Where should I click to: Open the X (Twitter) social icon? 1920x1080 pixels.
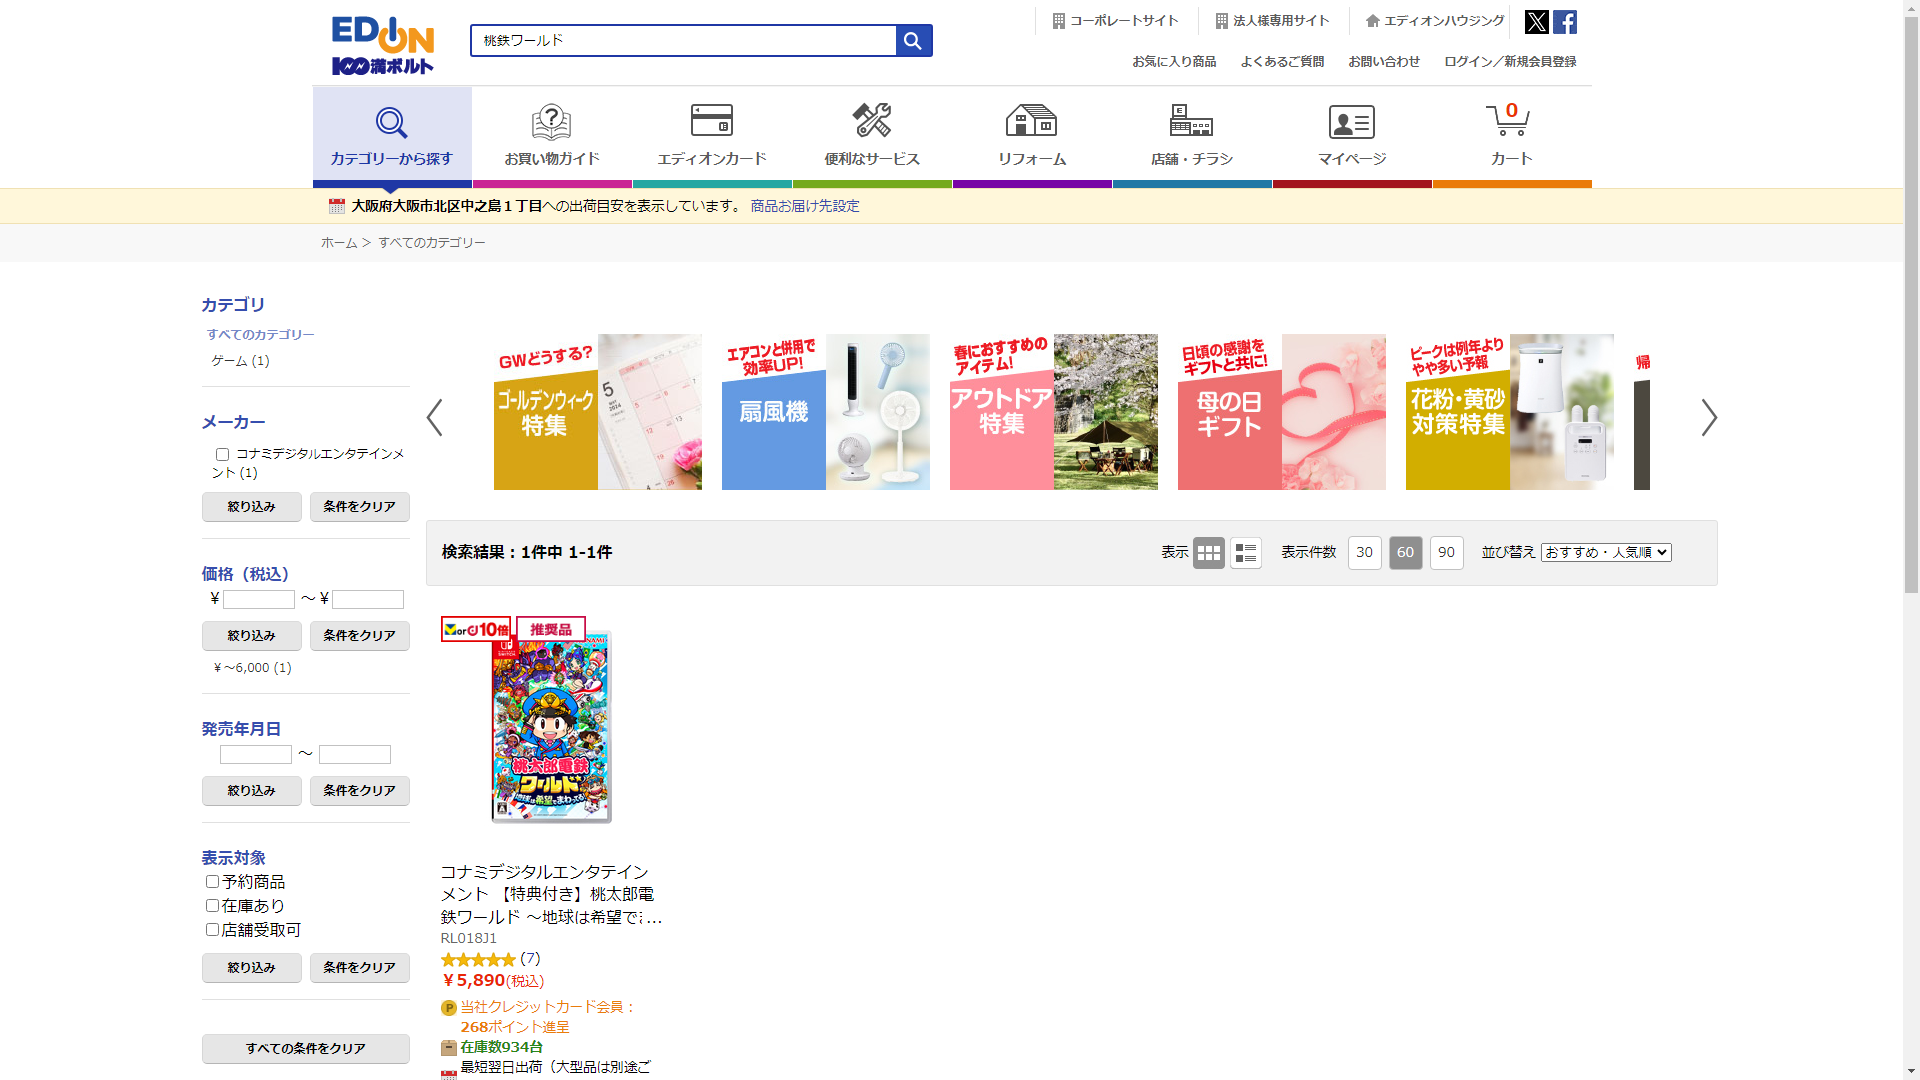(x=1536, y=22)
